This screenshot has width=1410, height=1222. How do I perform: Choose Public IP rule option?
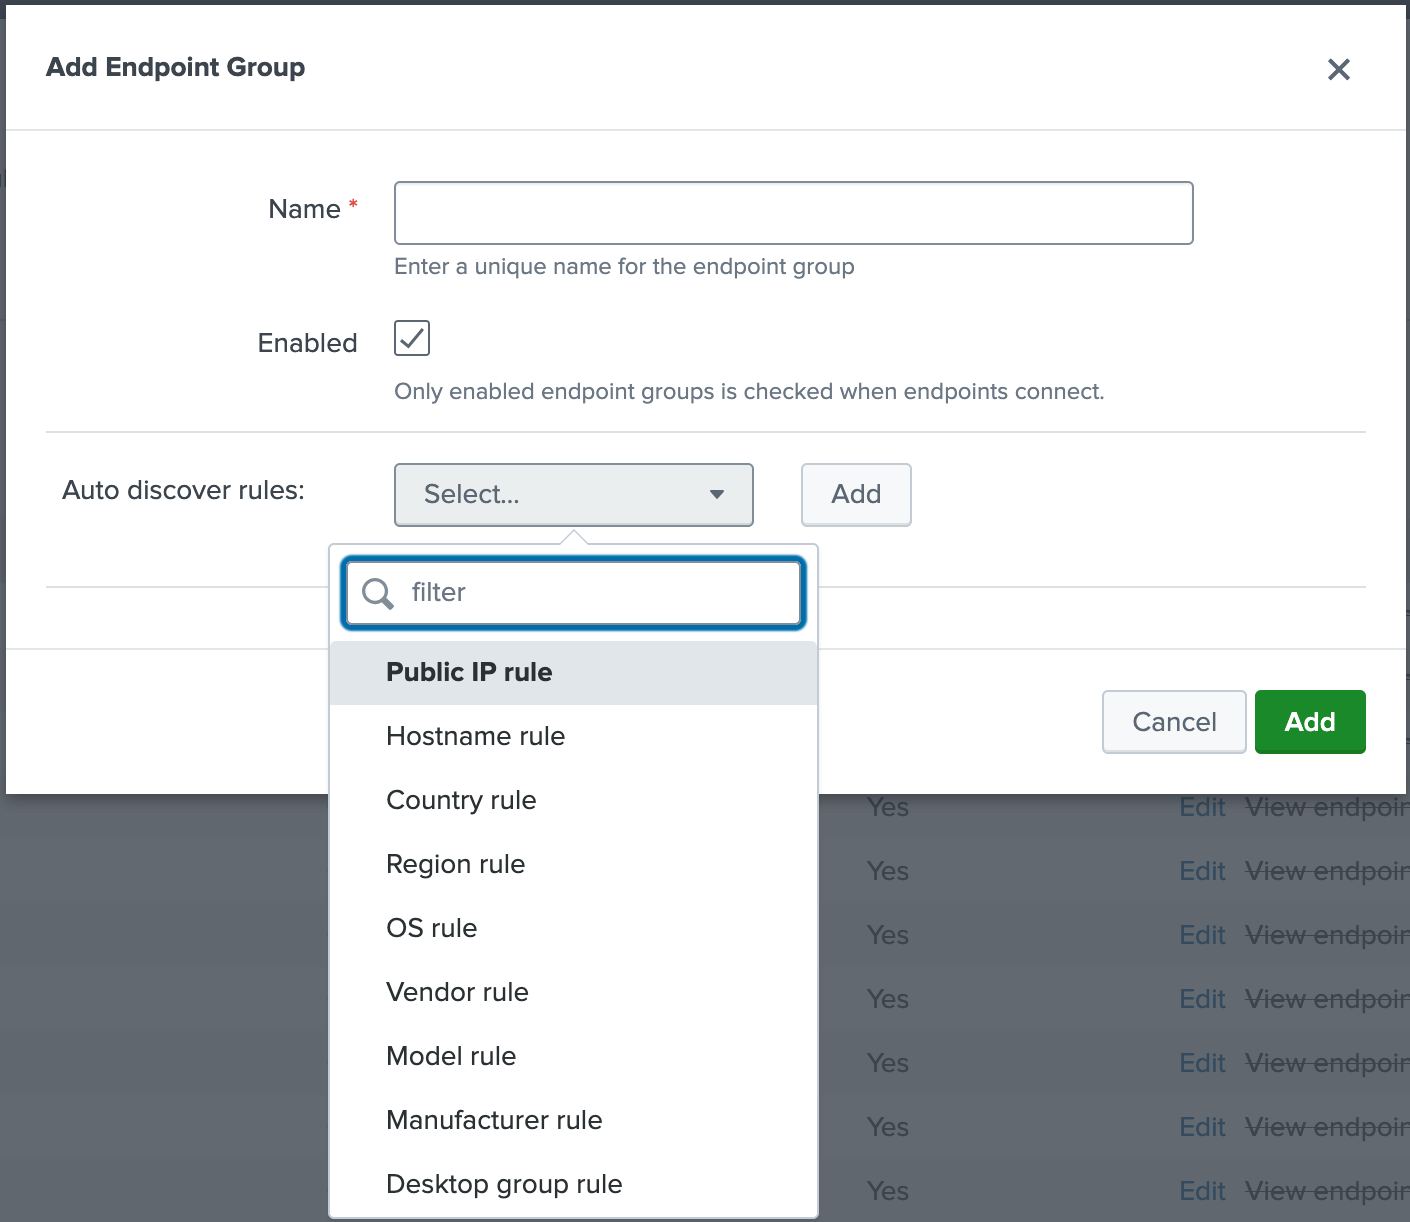point(469,672)
